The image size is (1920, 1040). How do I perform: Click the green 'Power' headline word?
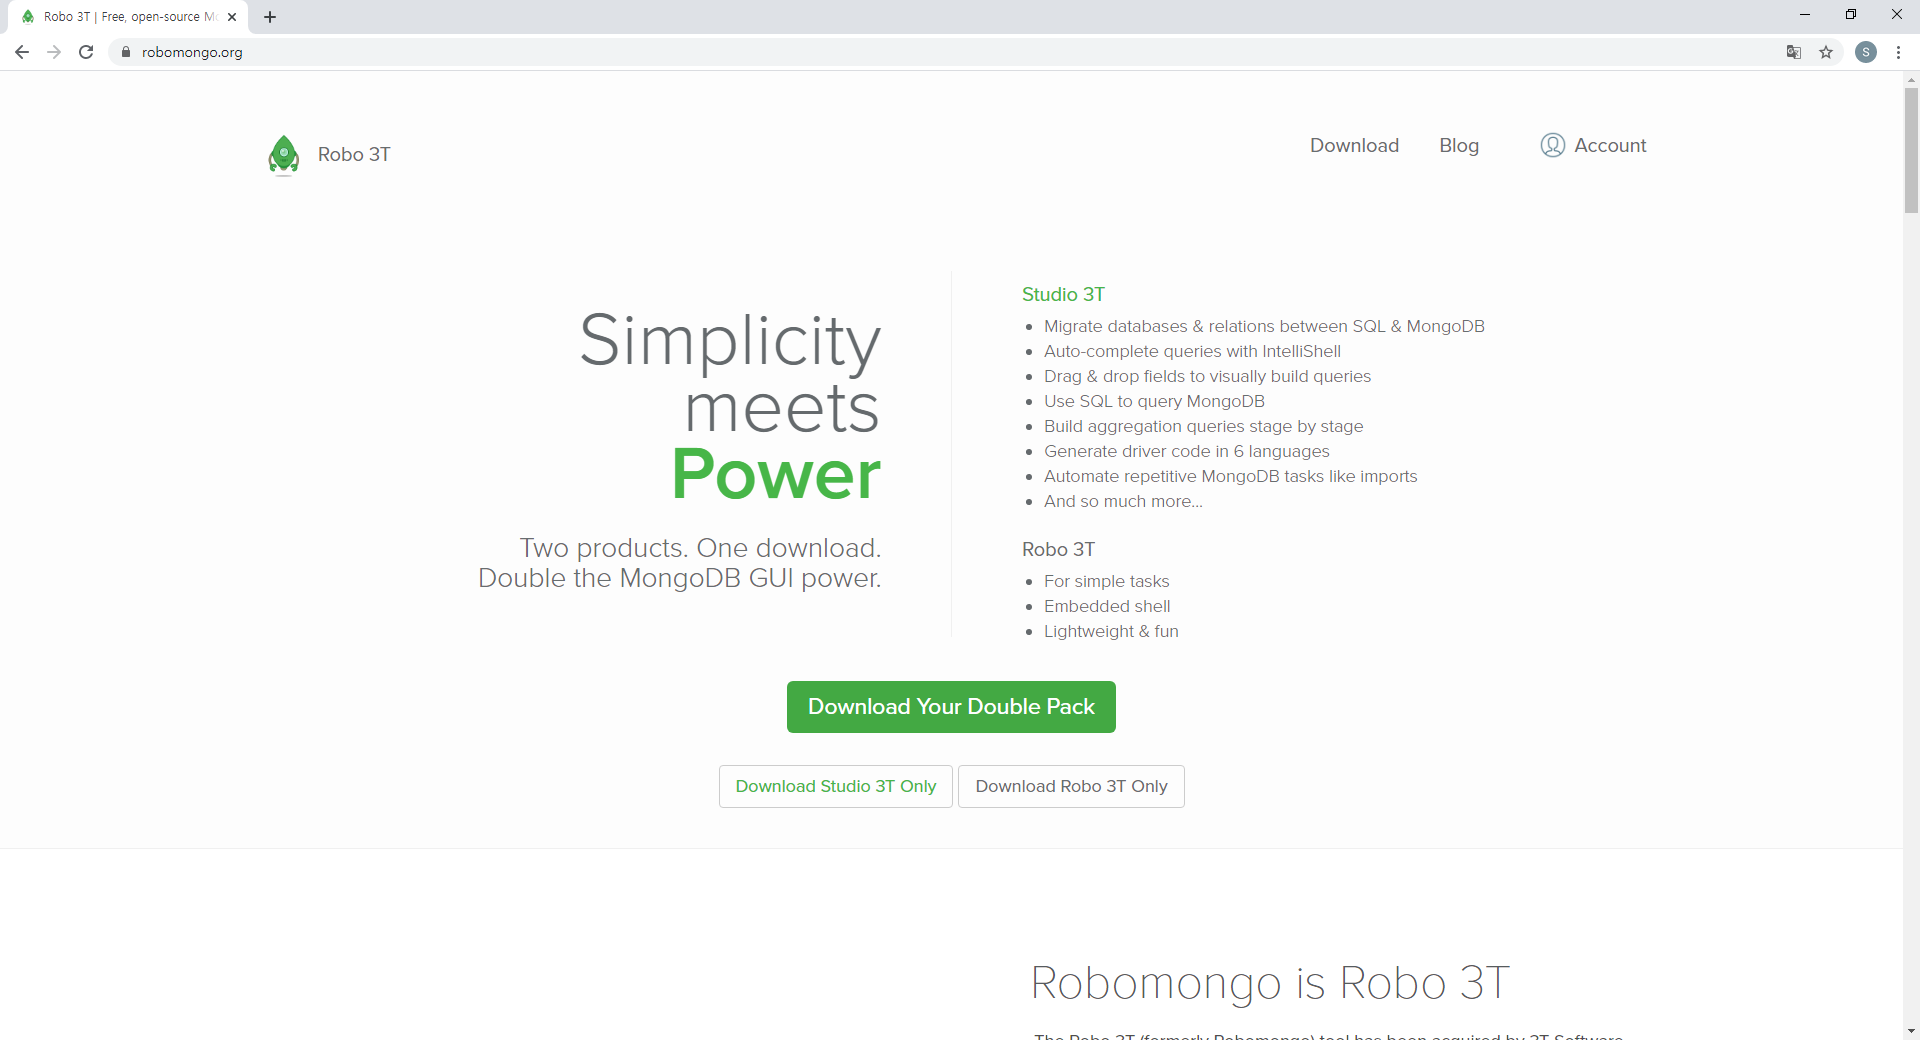776,474
